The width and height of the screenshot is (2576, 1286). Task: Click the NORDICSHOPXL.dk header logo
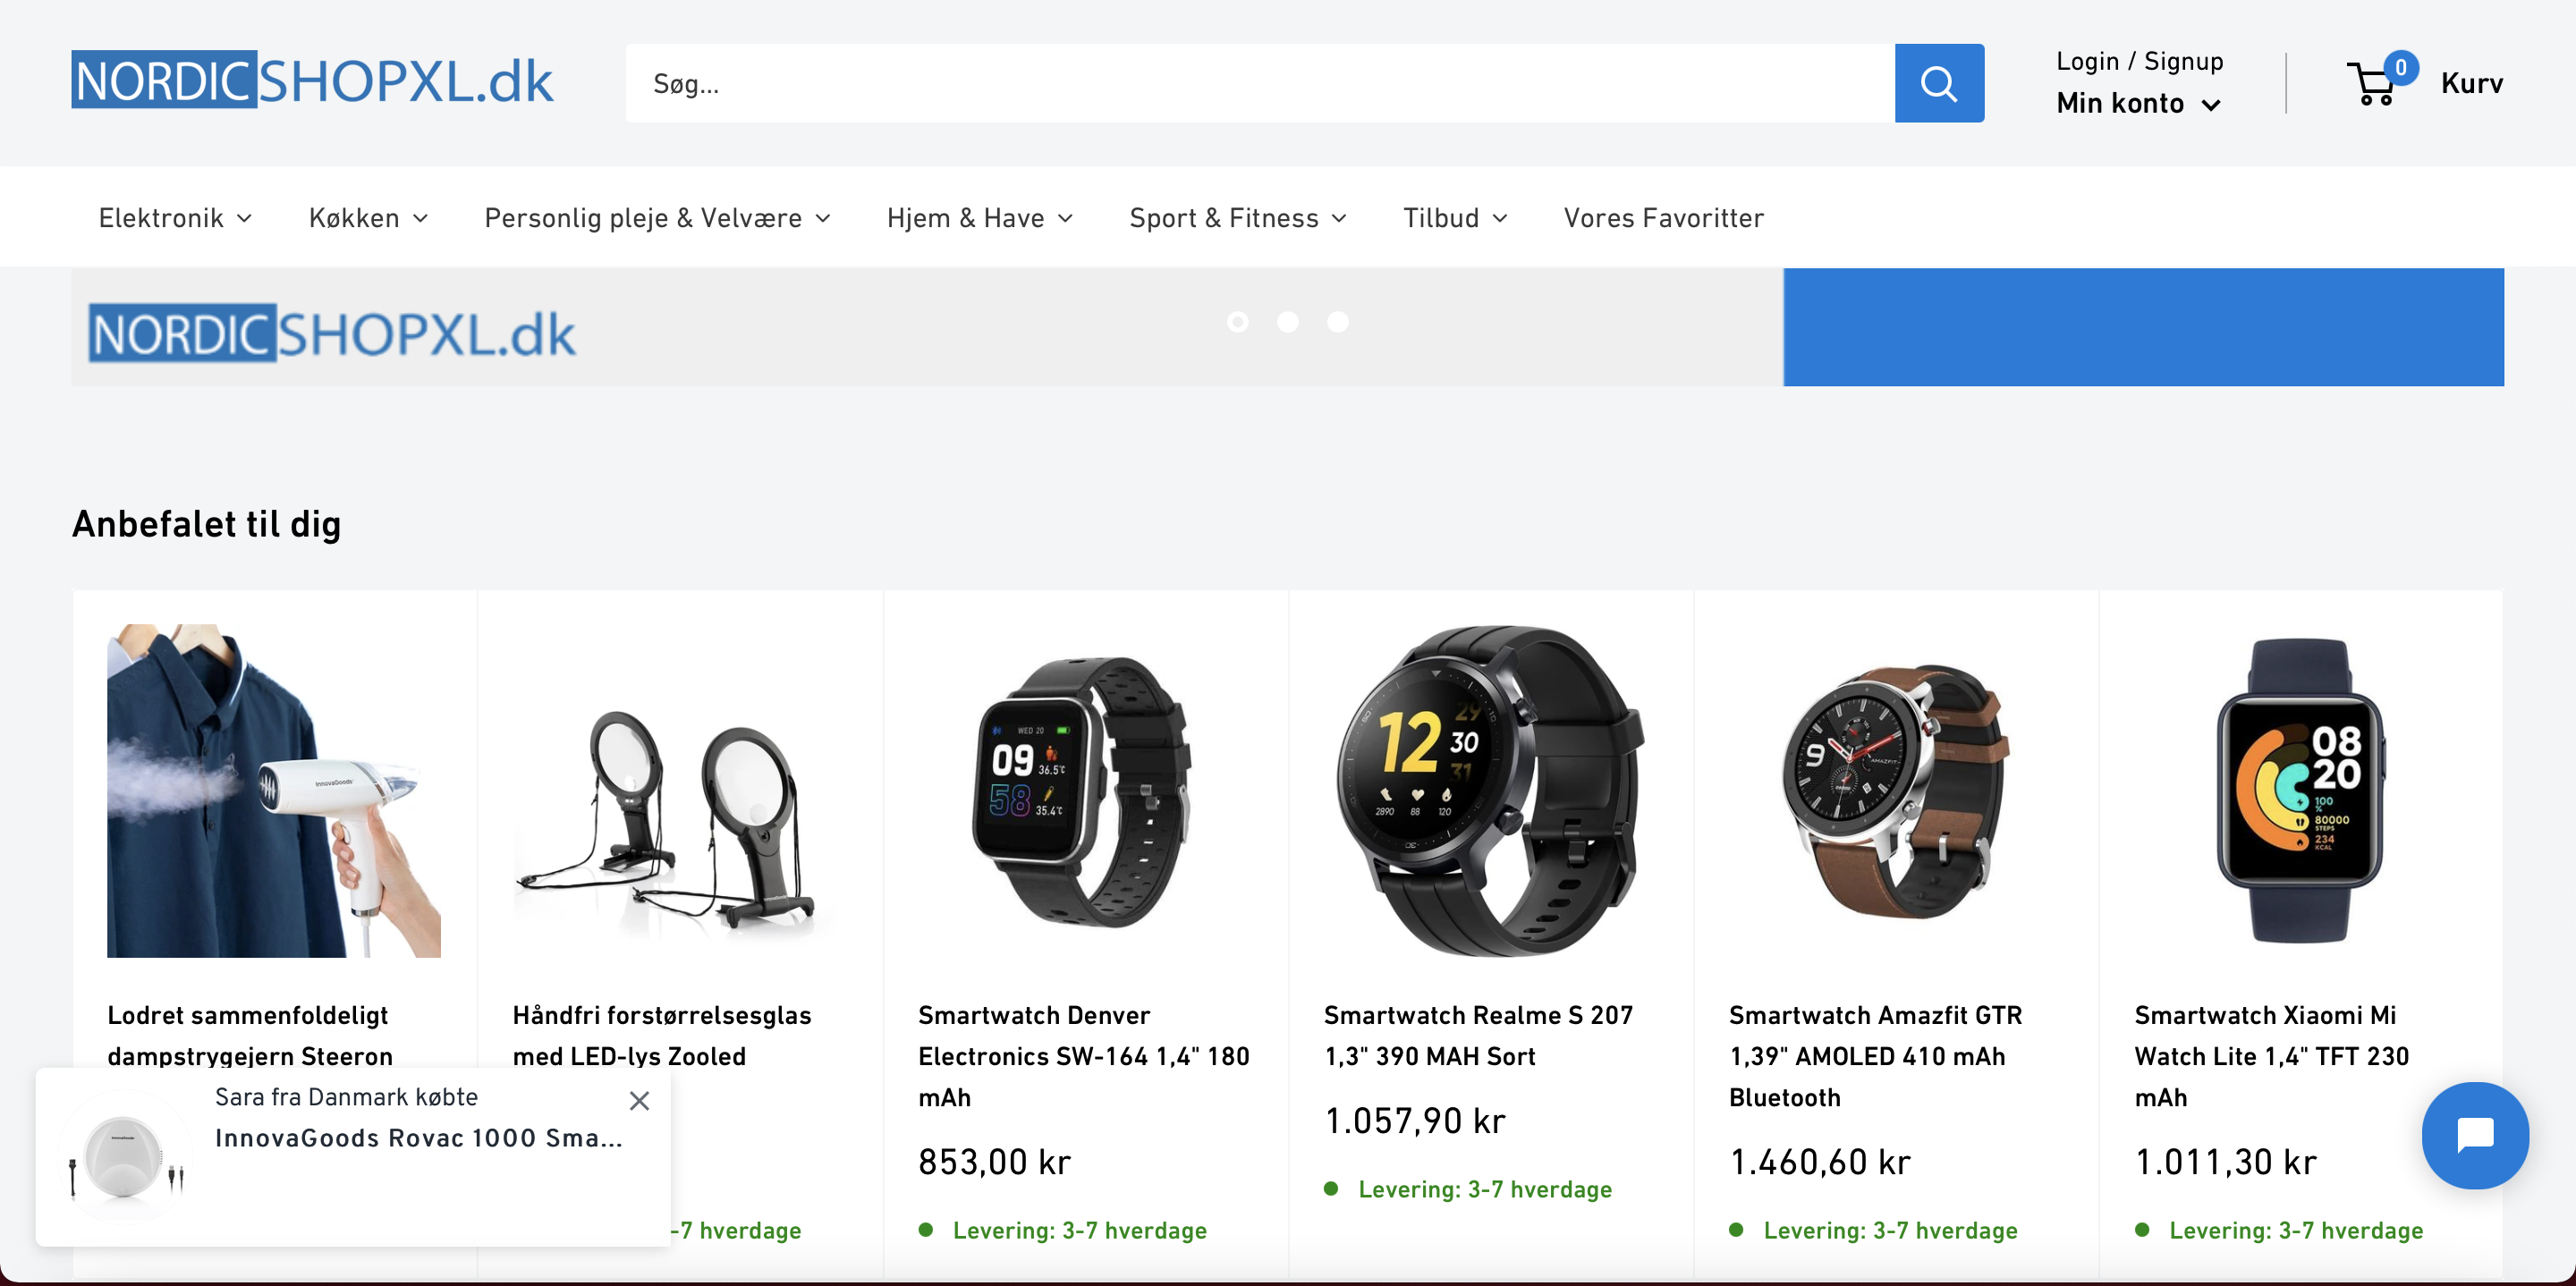(x=312, y=80)
